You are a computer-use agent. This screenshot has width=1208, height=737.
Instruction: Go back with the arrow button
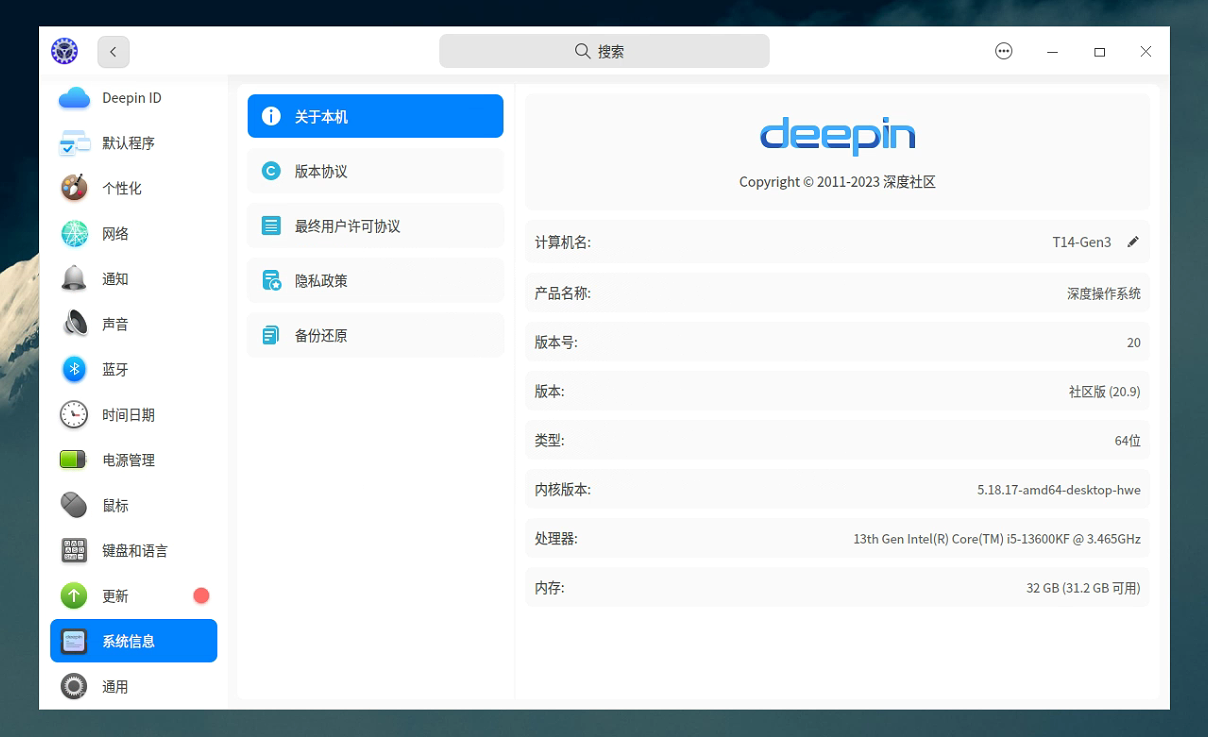[x=113, y=52]
